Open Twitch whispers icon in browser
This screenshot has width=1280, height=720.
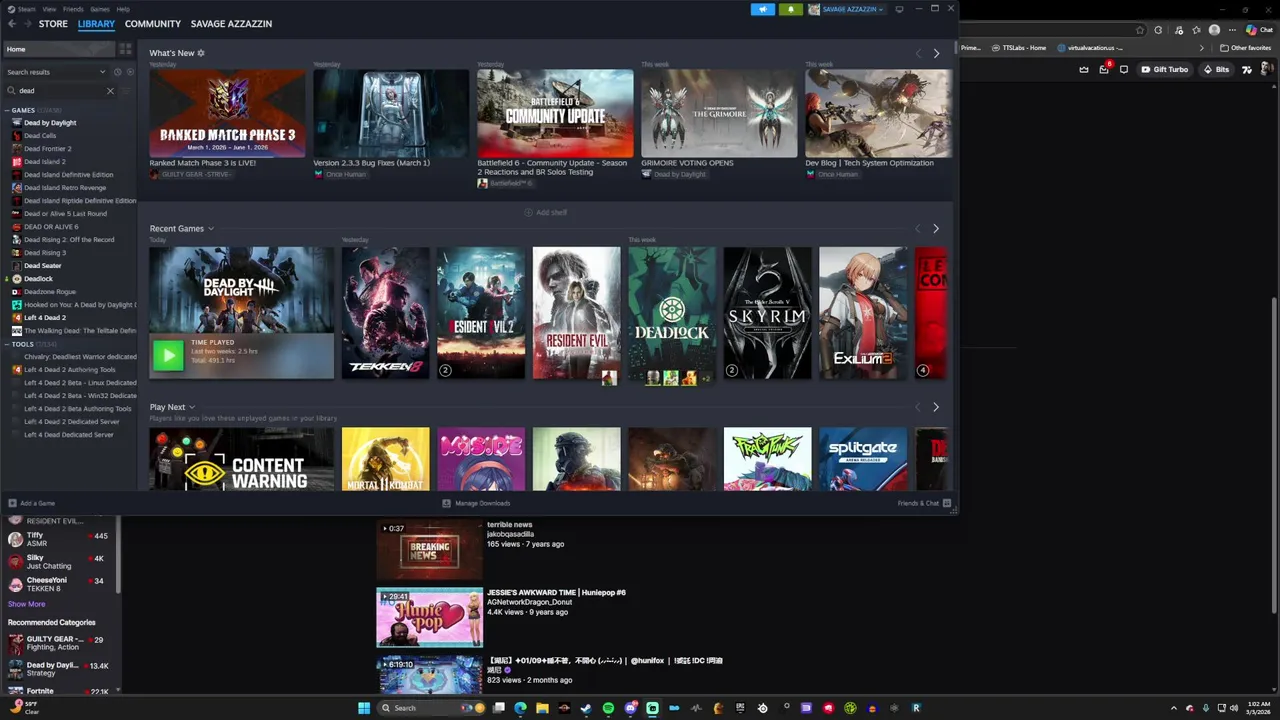1124,69
